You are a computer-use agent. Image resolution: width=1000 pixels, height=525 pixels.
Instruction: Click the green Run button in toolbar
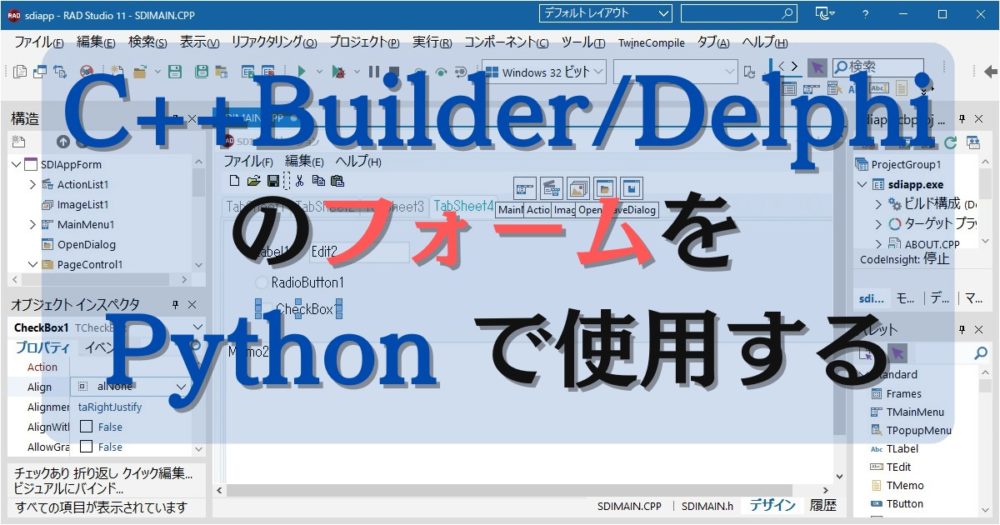click(302, 71)
